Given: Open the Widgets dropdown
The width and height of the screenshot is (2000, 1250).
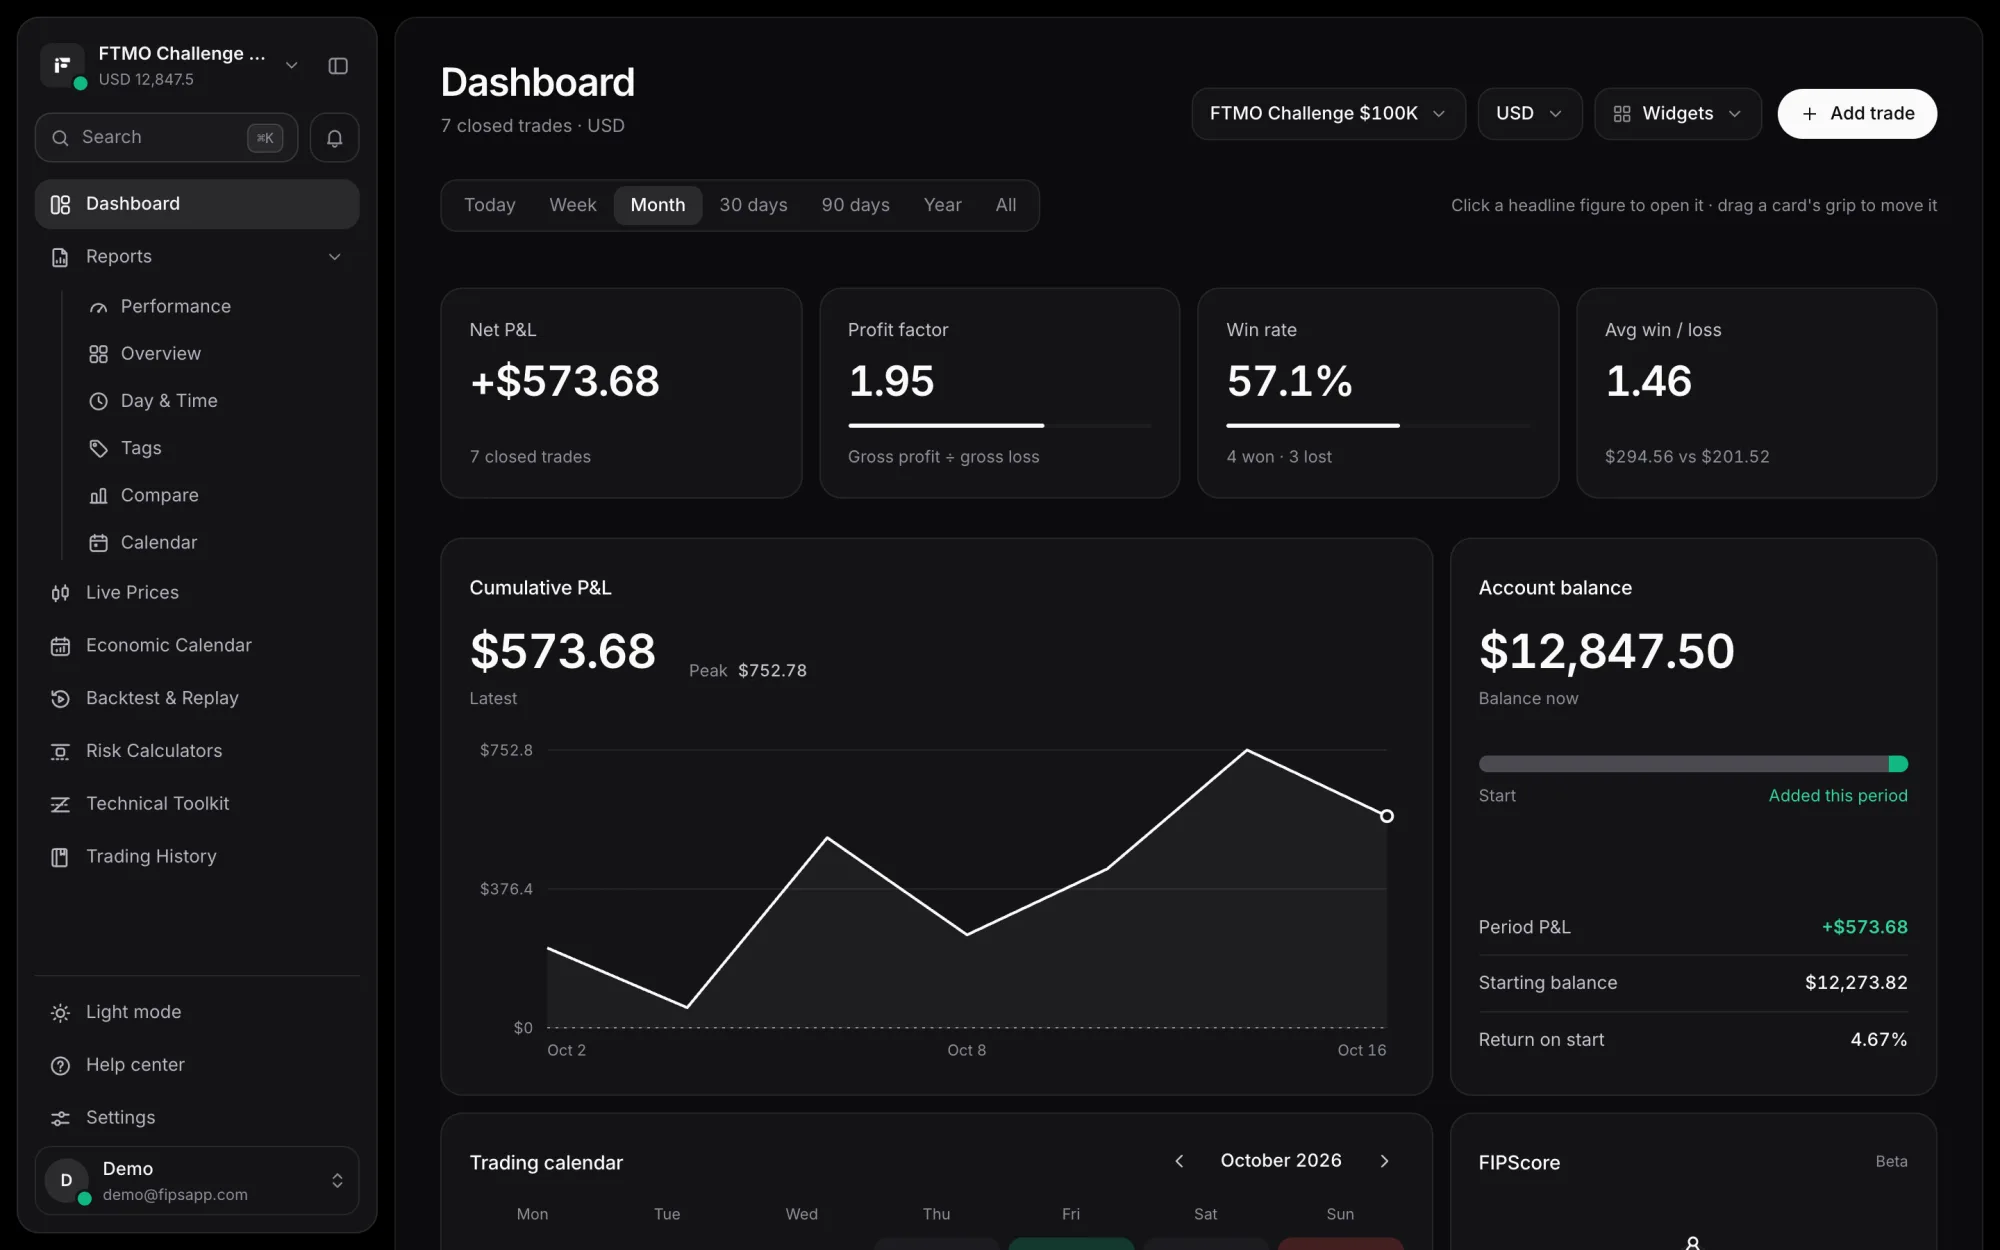Looking at the screenshot, I should tap(1677, 114).
